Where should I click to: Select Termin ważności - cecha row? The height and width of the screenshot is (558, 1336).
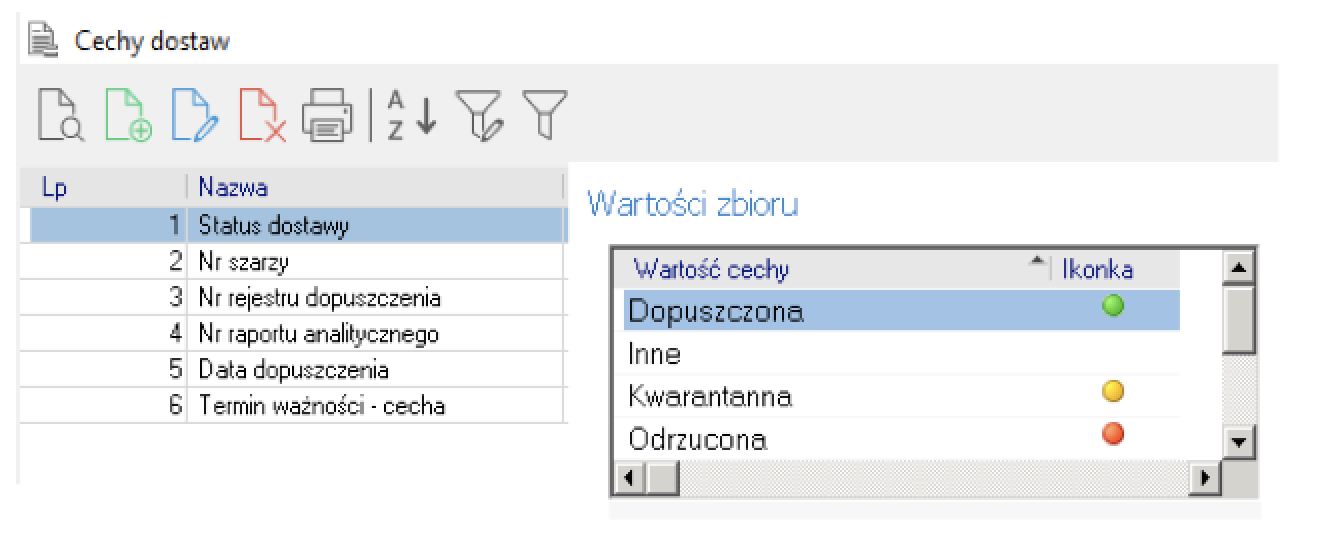pos(321,406)
